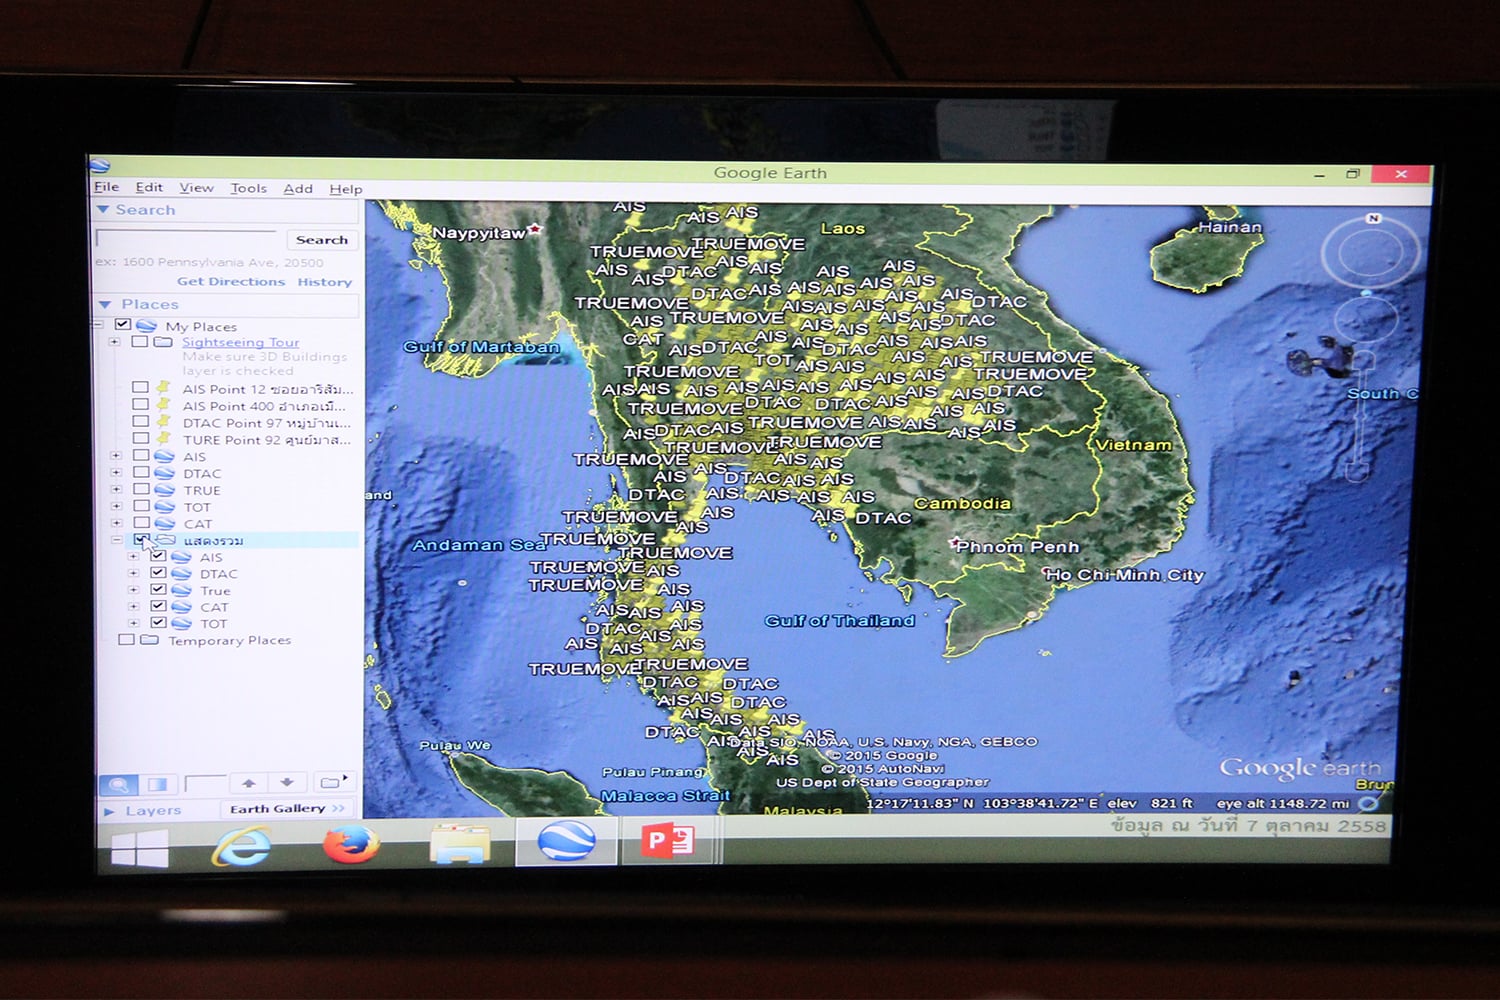Open the Add menu
The image size is (1500, 1000).
tap(298, 188)
